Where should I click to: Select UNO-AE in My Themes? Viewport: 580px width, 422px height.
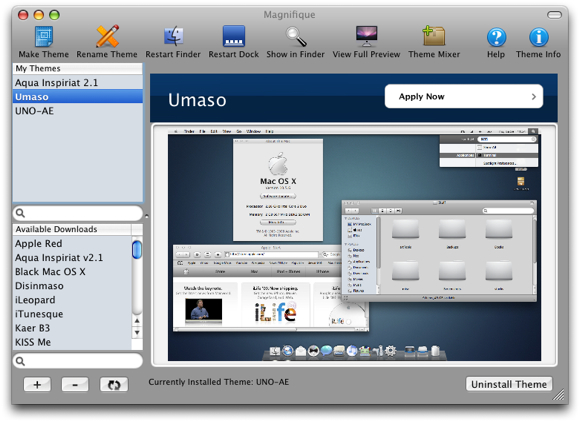click(x=78, y=111)
